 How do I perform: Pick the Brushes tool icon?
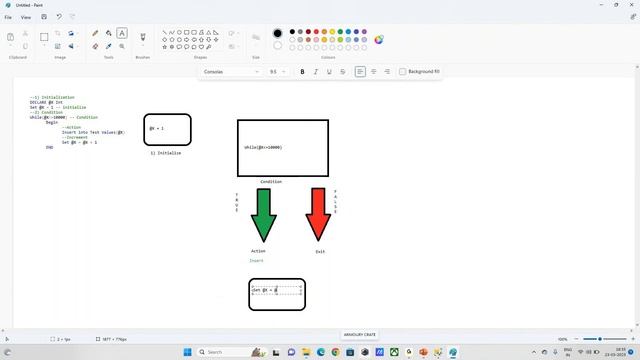pos(143,37)
